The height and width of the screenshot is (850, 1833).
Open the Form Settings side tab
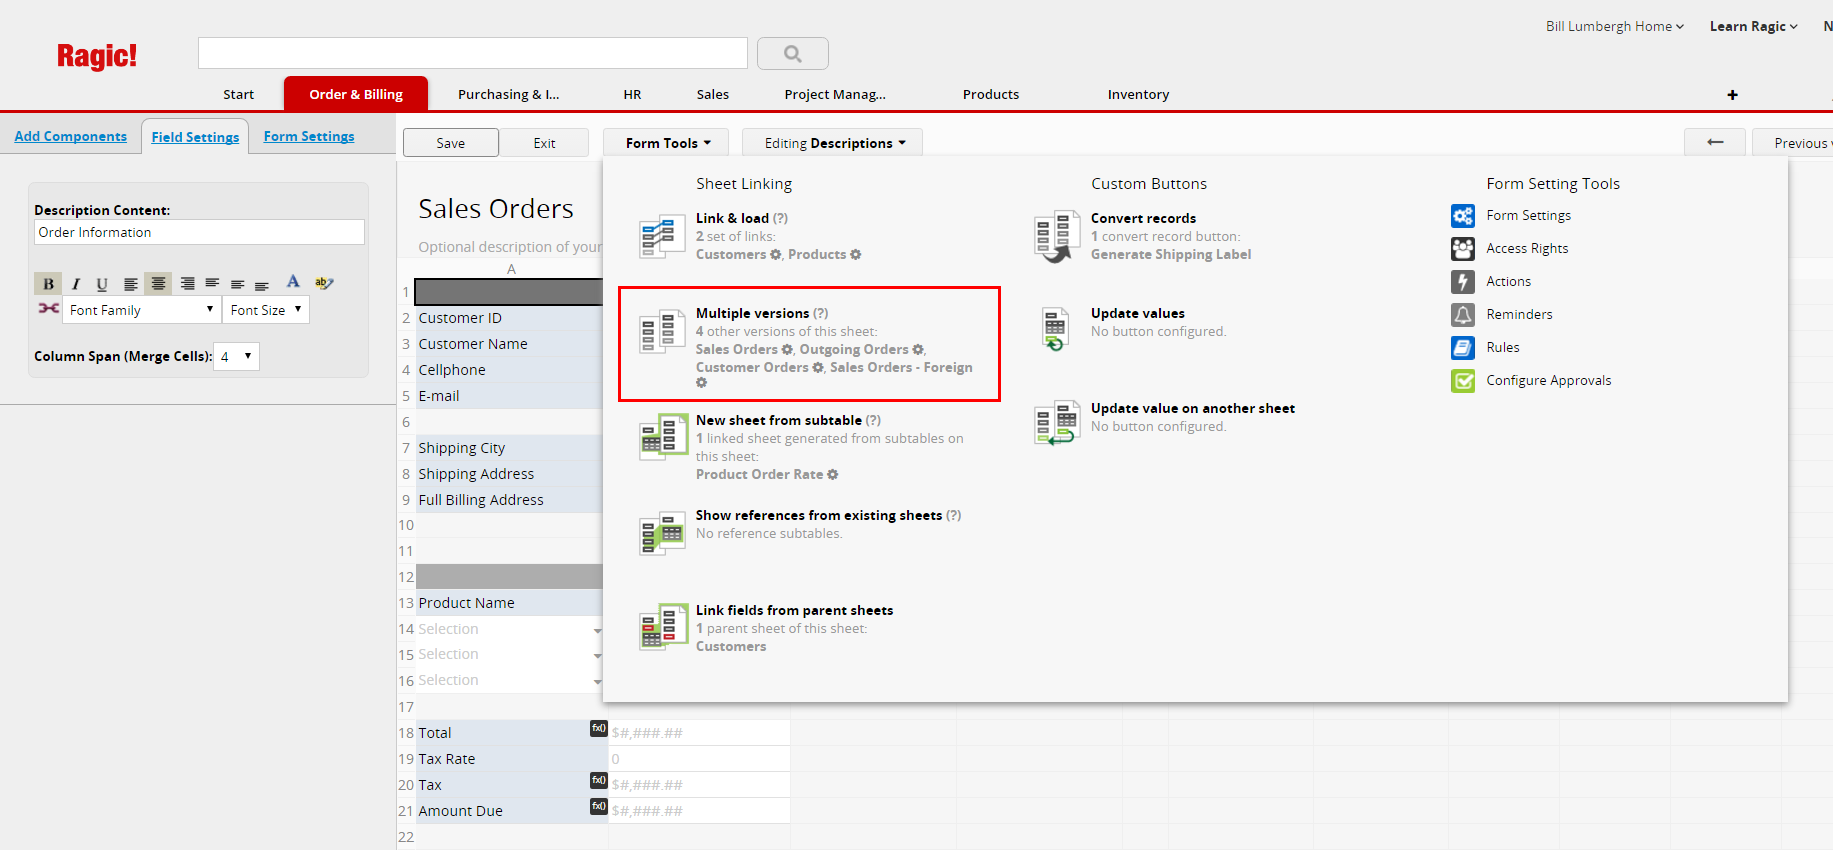pyautogui.click(x=309, y=137)
